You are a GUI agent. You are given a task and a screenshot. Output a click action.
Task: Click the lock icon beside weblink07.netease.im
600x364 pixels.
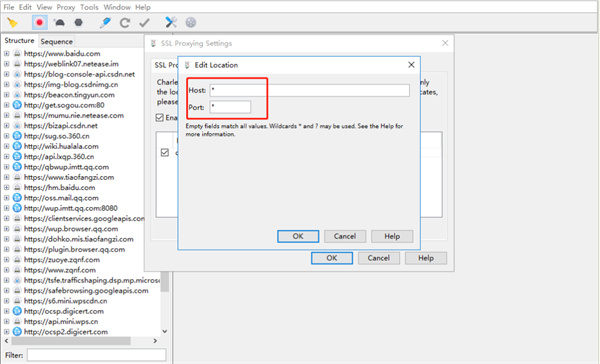pos(17,64)
